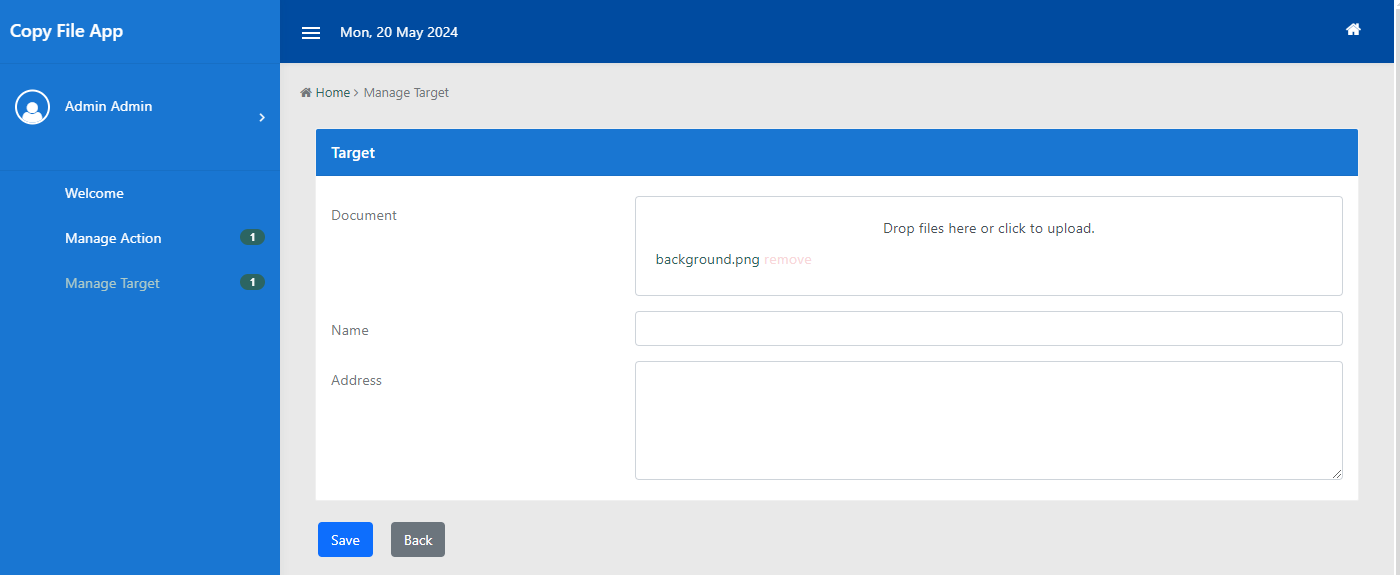1400x575 pixels.
Task: Follow the Home breadcrumb link
Action: [x=333, y=93]
